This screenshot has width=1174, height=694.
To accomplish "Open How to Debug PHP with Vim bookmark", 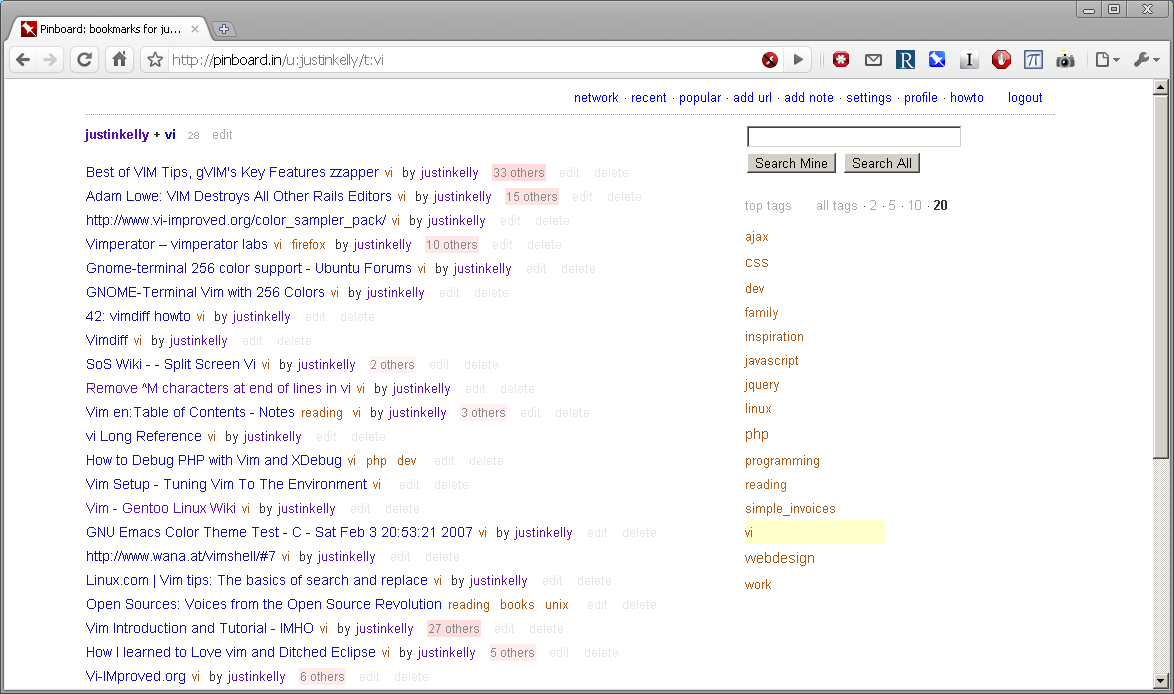I will click(213, 460).
